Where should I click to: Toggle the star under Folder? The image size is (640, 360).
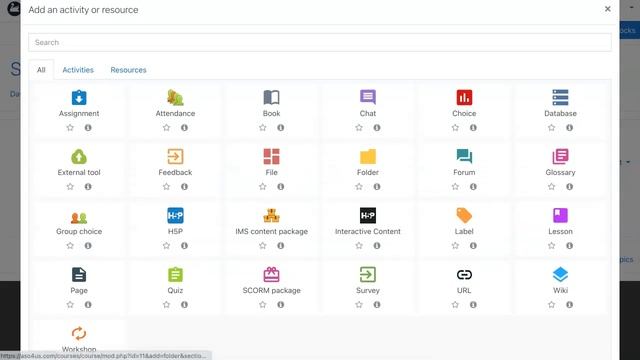click(x=359, y=187)
